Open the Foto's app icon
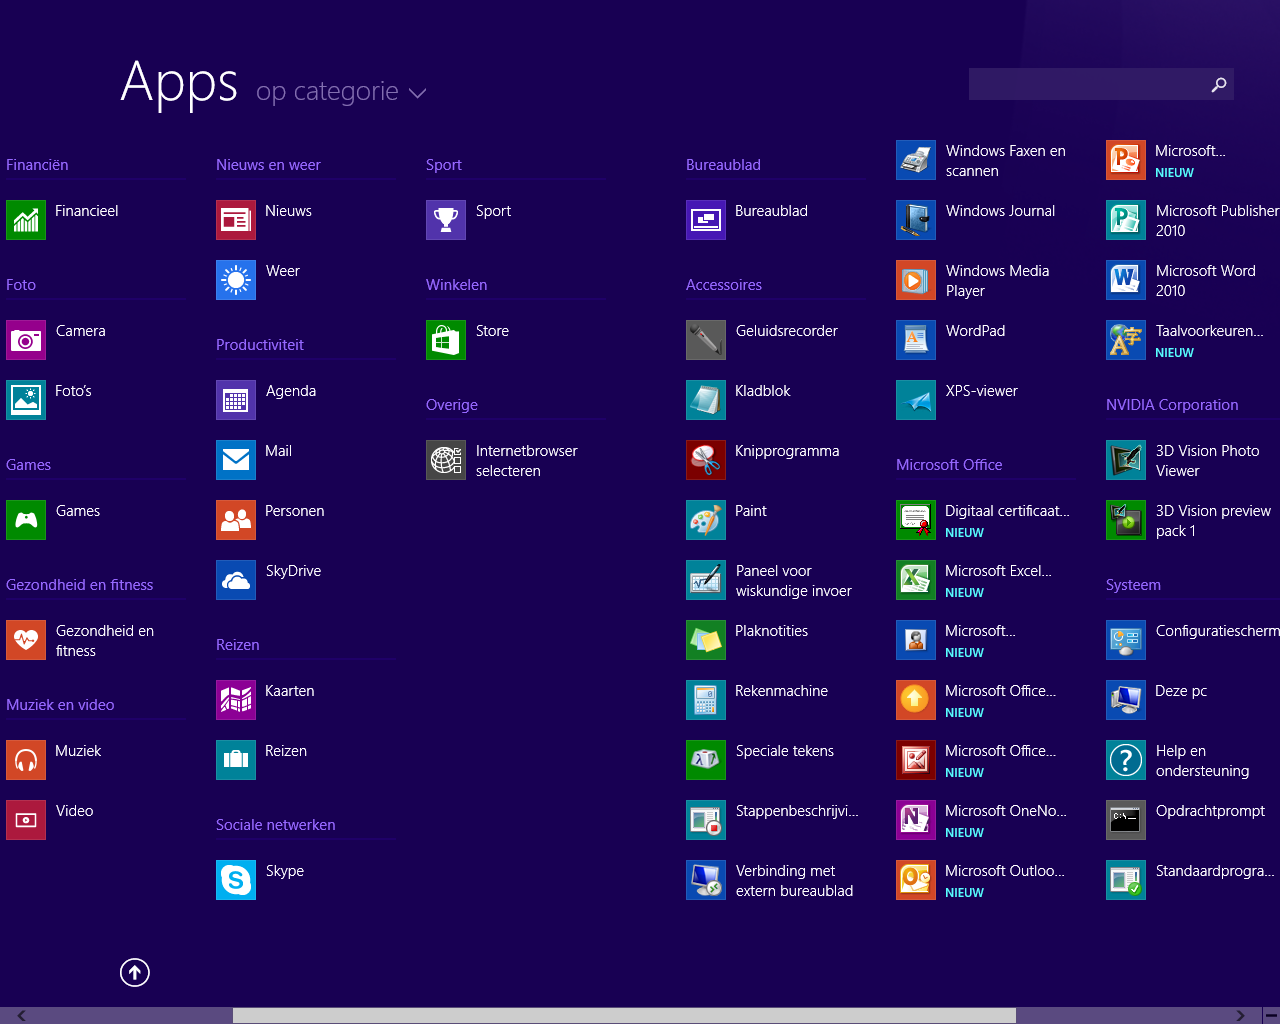 [x=26, y=400]
